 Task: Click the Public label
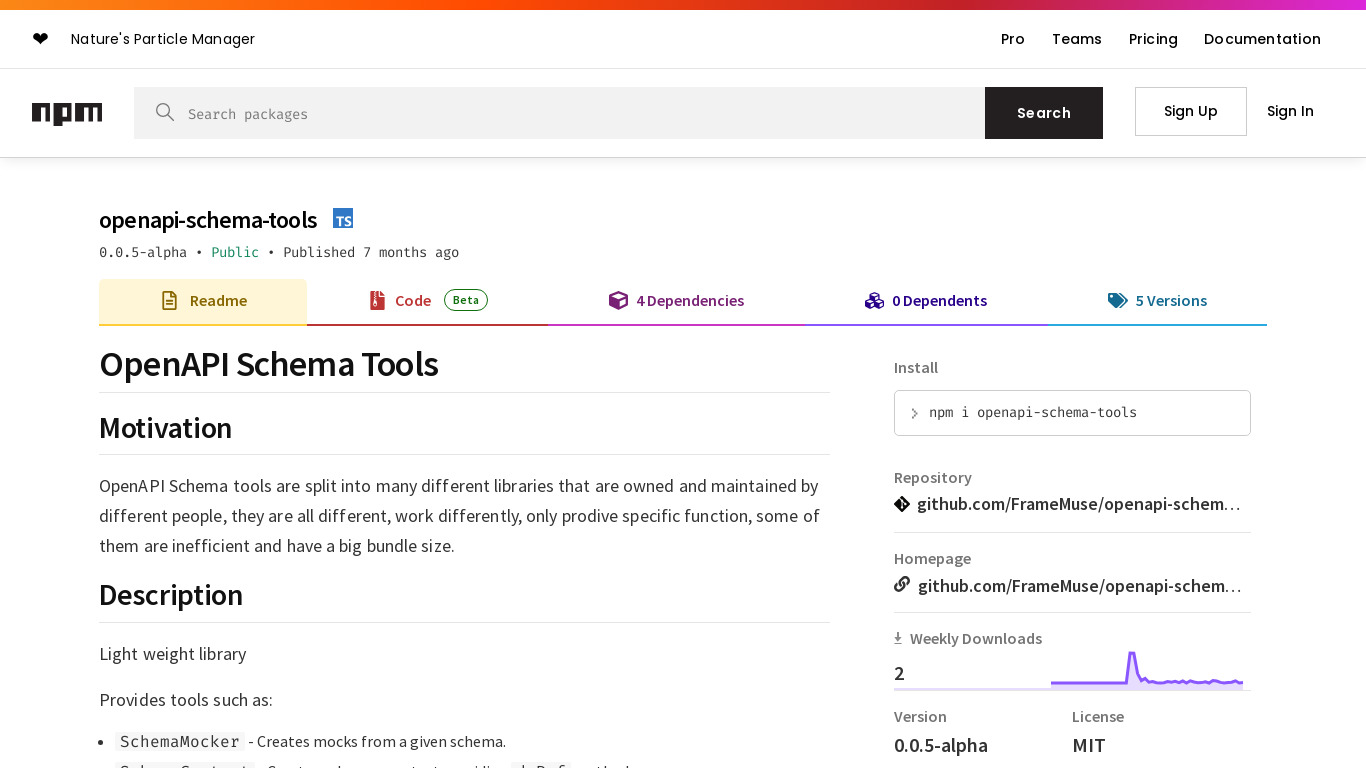point(235,252)
